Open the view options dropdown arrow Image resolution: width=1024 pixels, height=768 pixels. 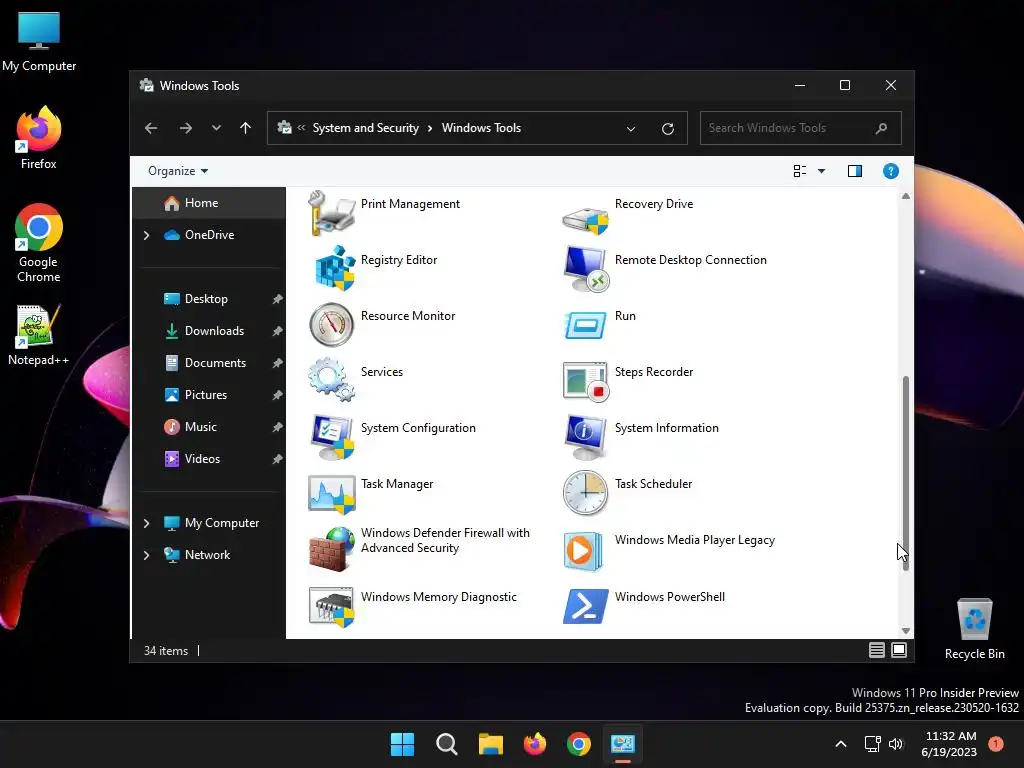coord(822,171)
